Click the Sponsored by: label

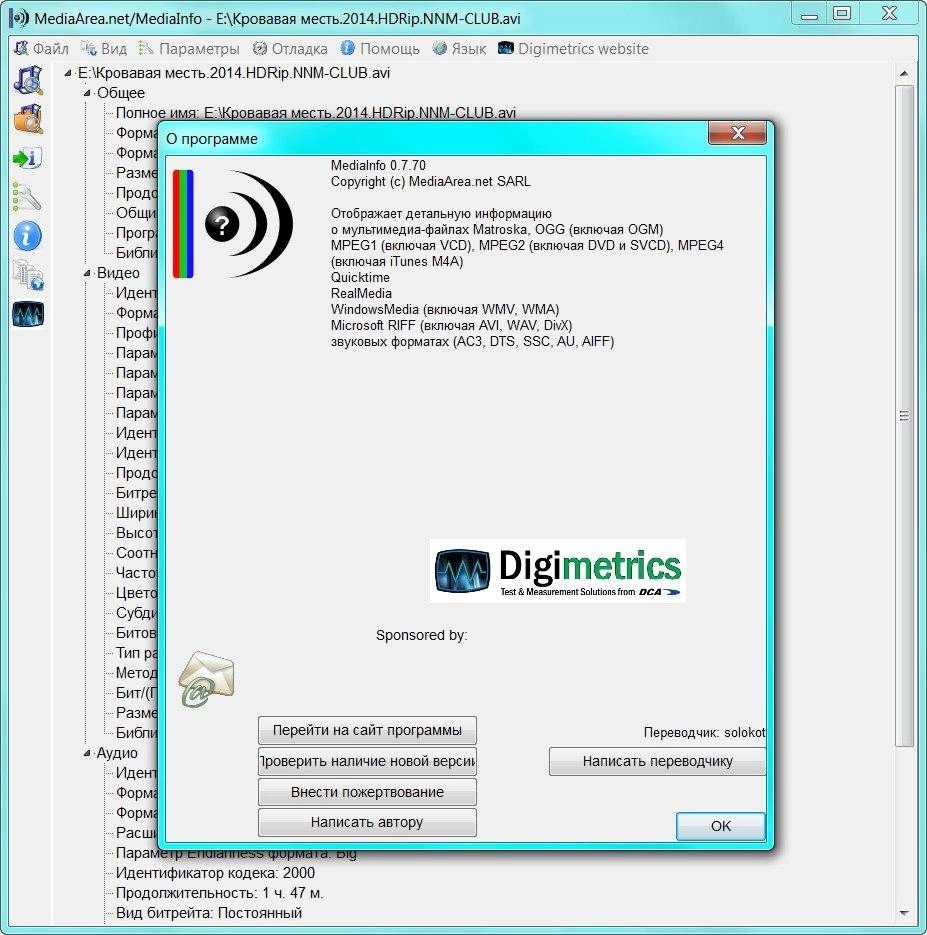[421, 636]
